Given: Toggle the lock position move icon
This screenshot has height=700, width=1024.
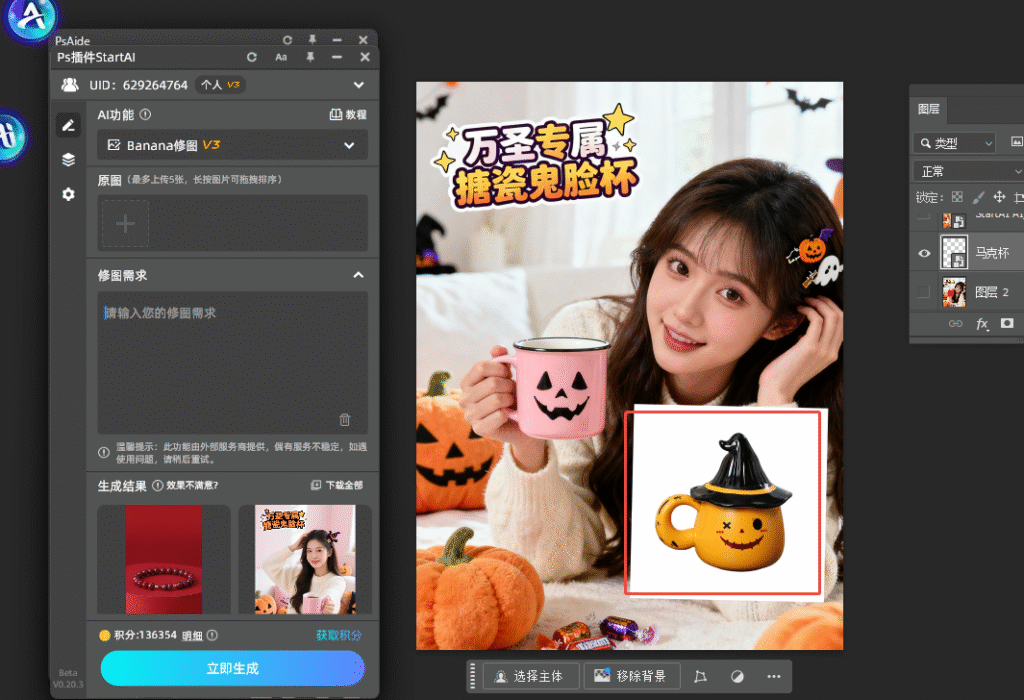Looking at the screenshot, I should (x=999, y=197).
